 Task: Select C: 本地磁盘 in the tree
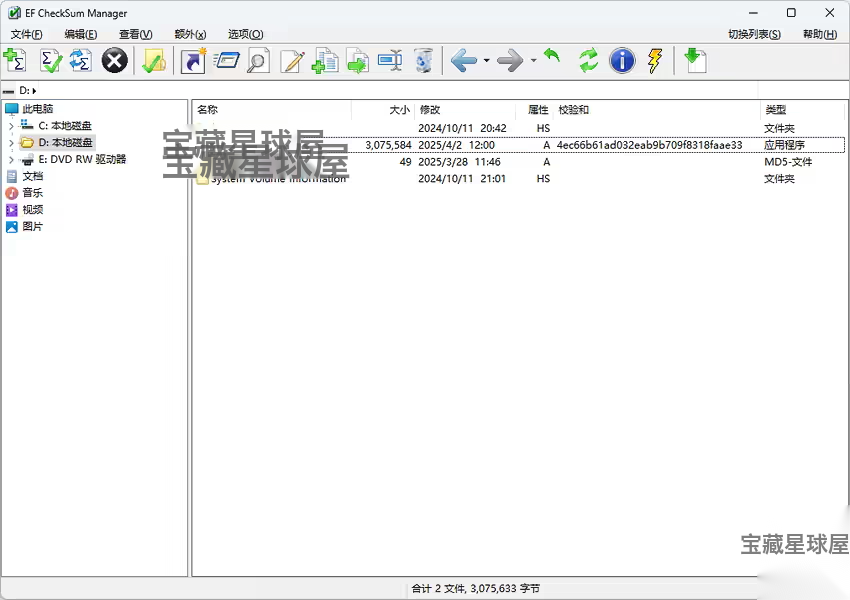pyautogui.click(x=65, y=126)
